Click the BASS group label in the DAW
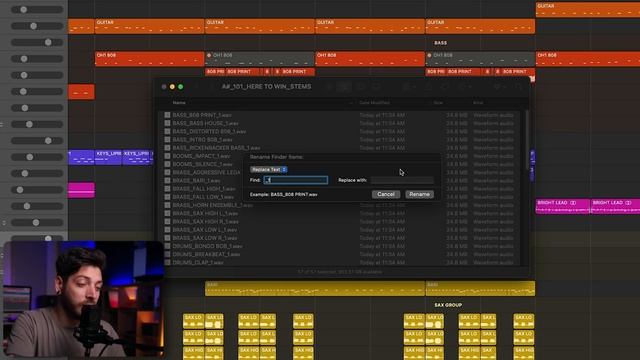Viewport: 640px width, 360px height. click(x=440, y=43)
